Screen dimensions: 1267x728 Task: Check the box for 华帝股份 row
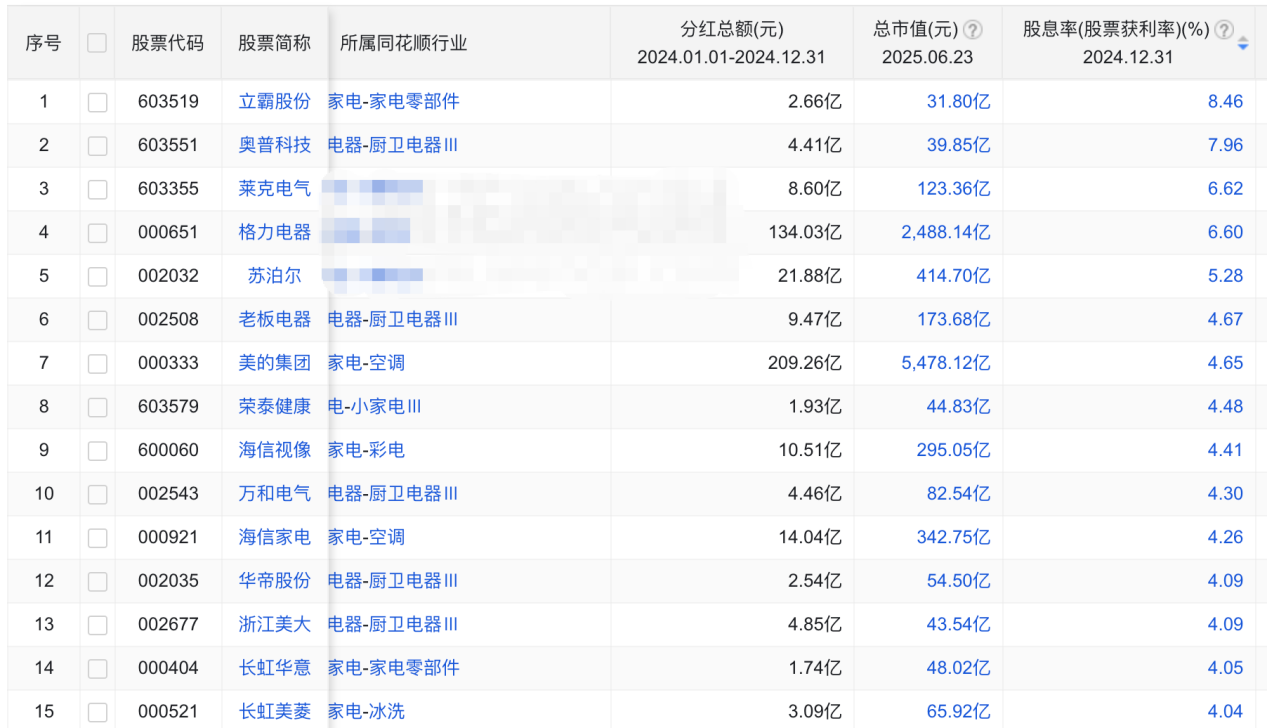click(97, 581)
